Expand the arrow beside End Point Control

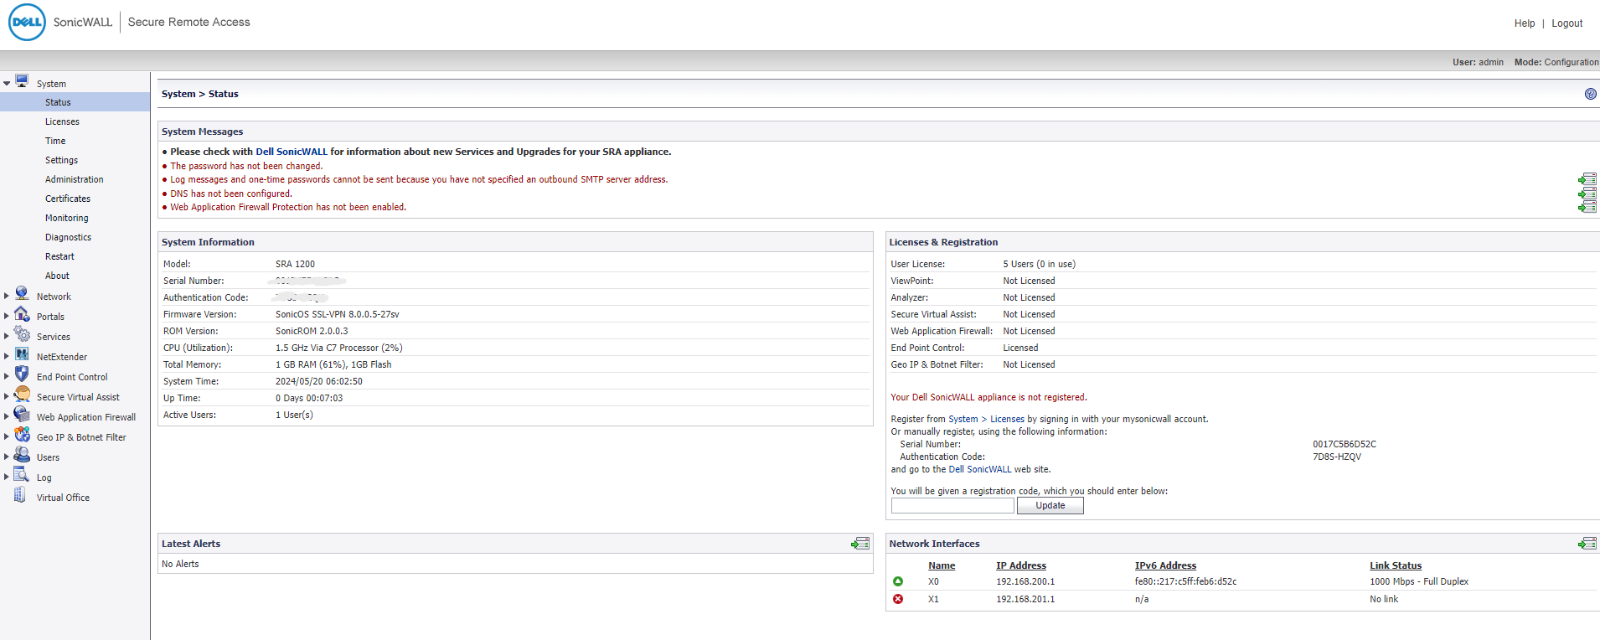7,376
